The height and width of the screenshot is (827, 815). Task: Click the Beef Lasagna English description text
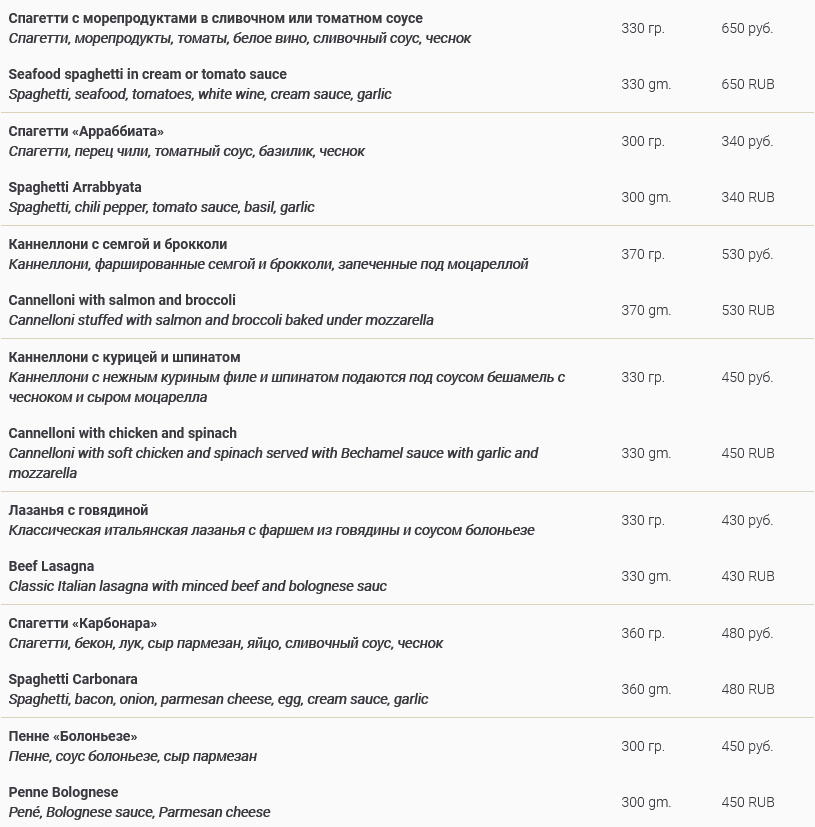point(197,586)
